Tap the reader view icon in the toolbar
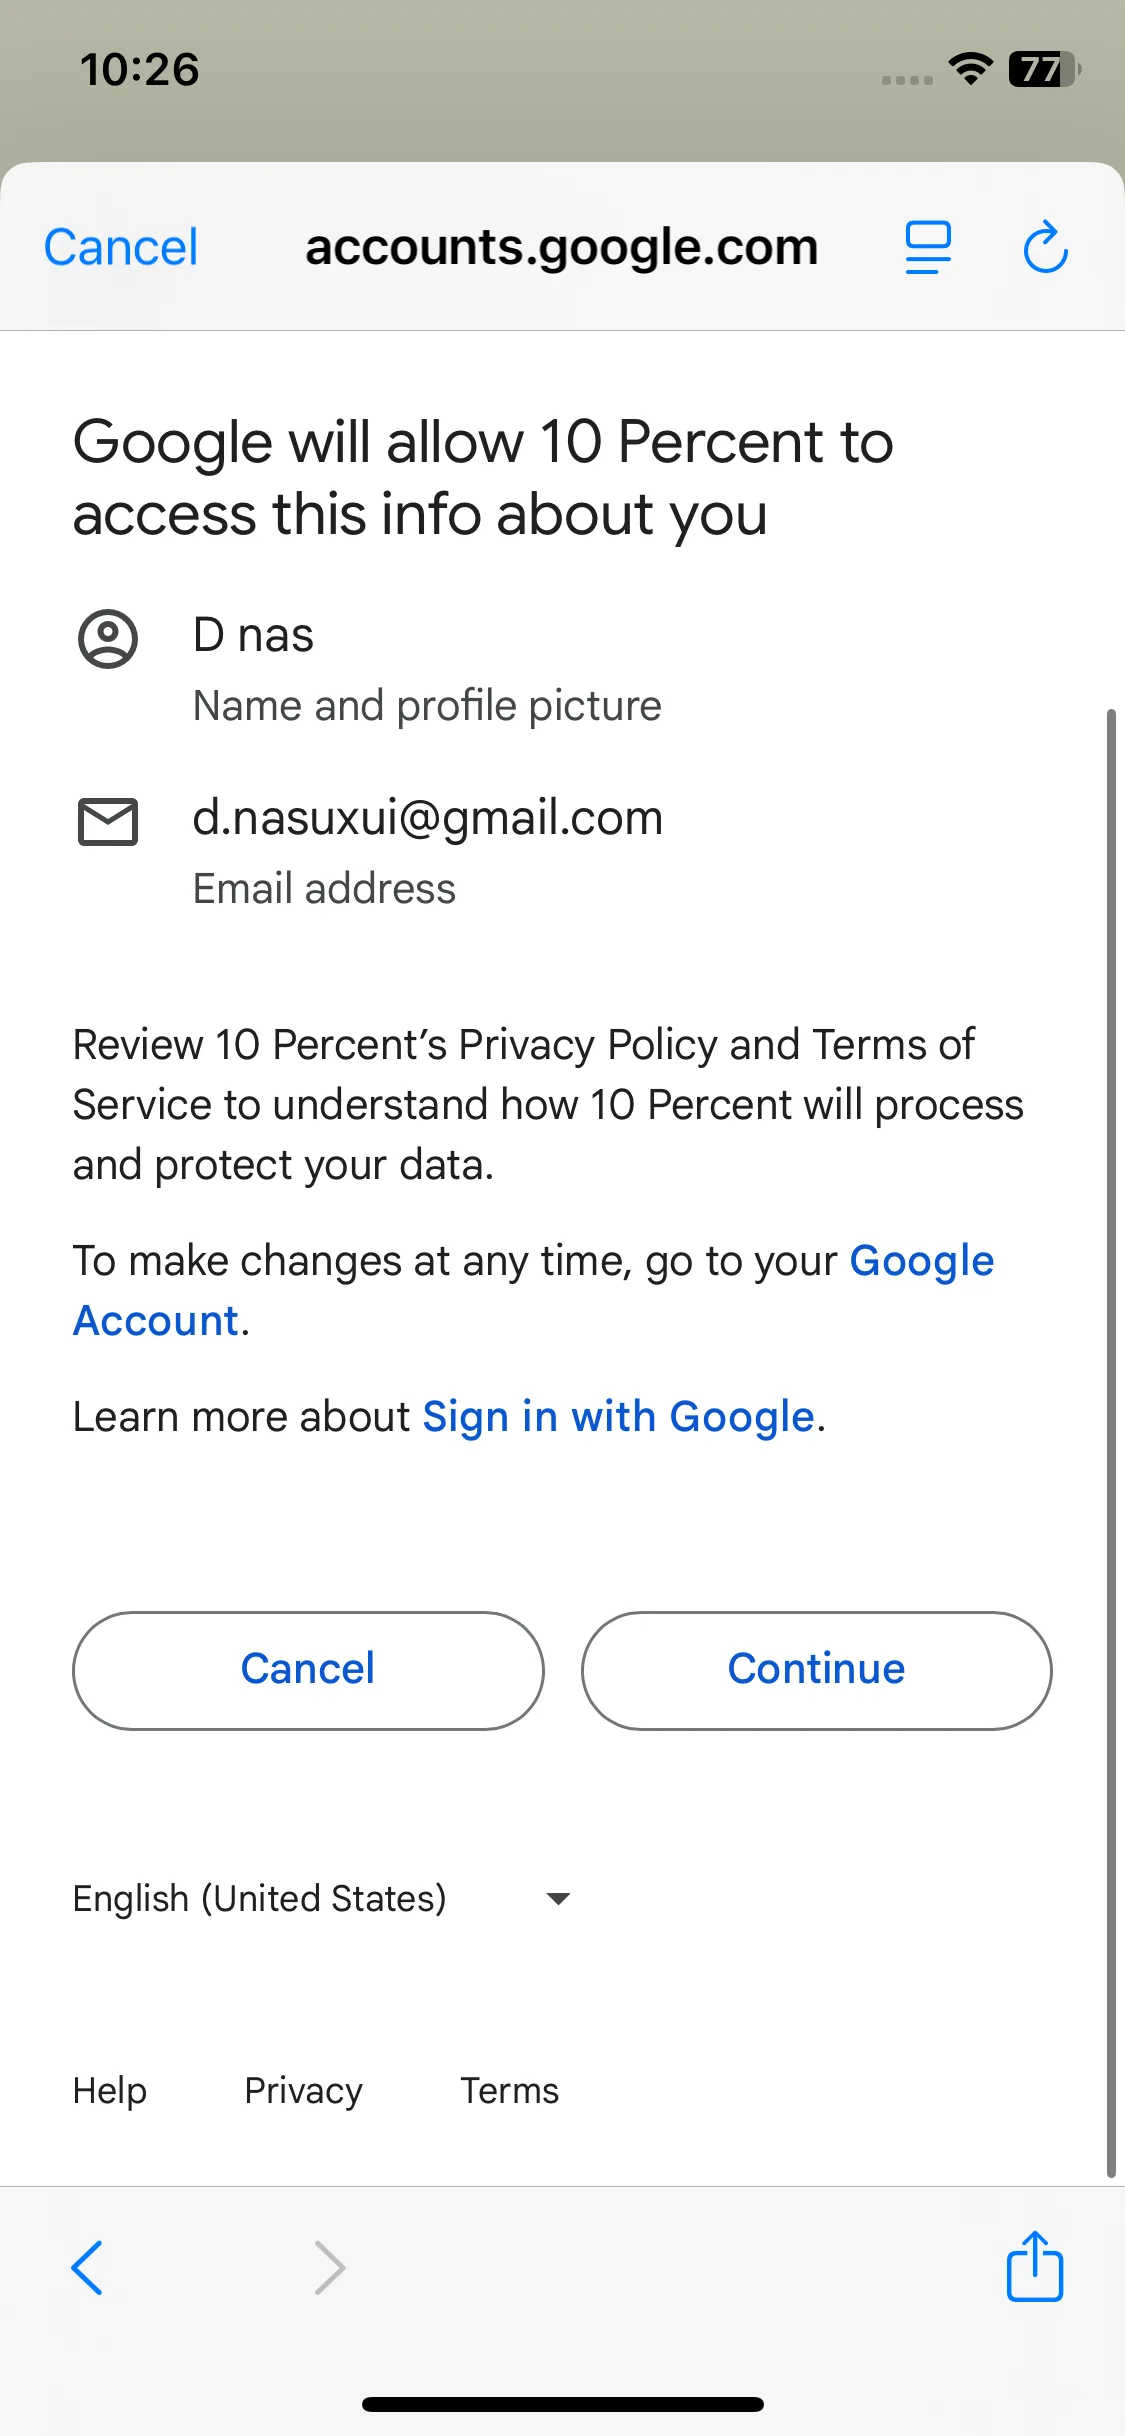Image resolution: width=1125 pixels, height=2436 pixels. (x=928, y=247)
